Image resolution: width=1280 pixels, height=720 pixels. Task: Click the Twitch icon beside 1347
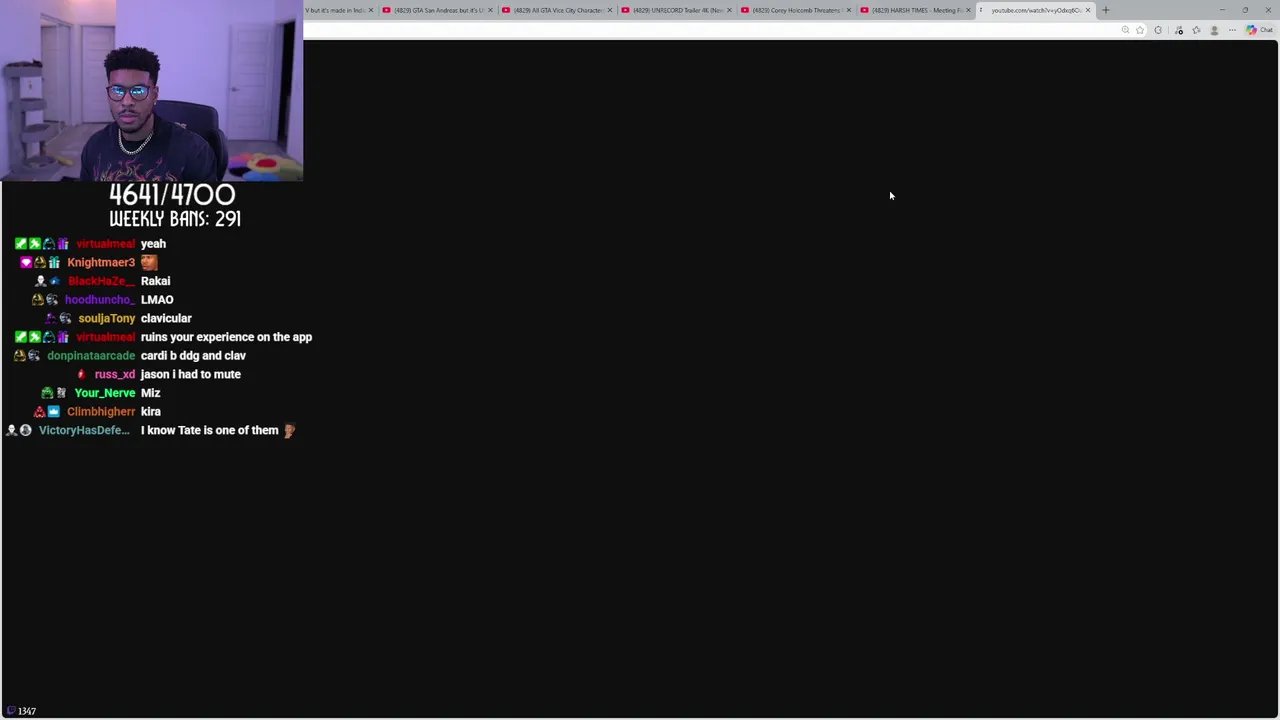click(x=11, y=711)
